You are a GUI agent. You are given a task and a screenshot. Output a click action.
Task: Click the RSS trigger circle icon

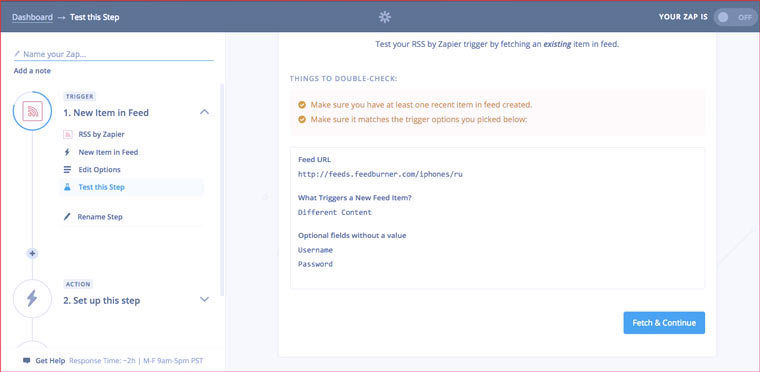click(32, 111)
